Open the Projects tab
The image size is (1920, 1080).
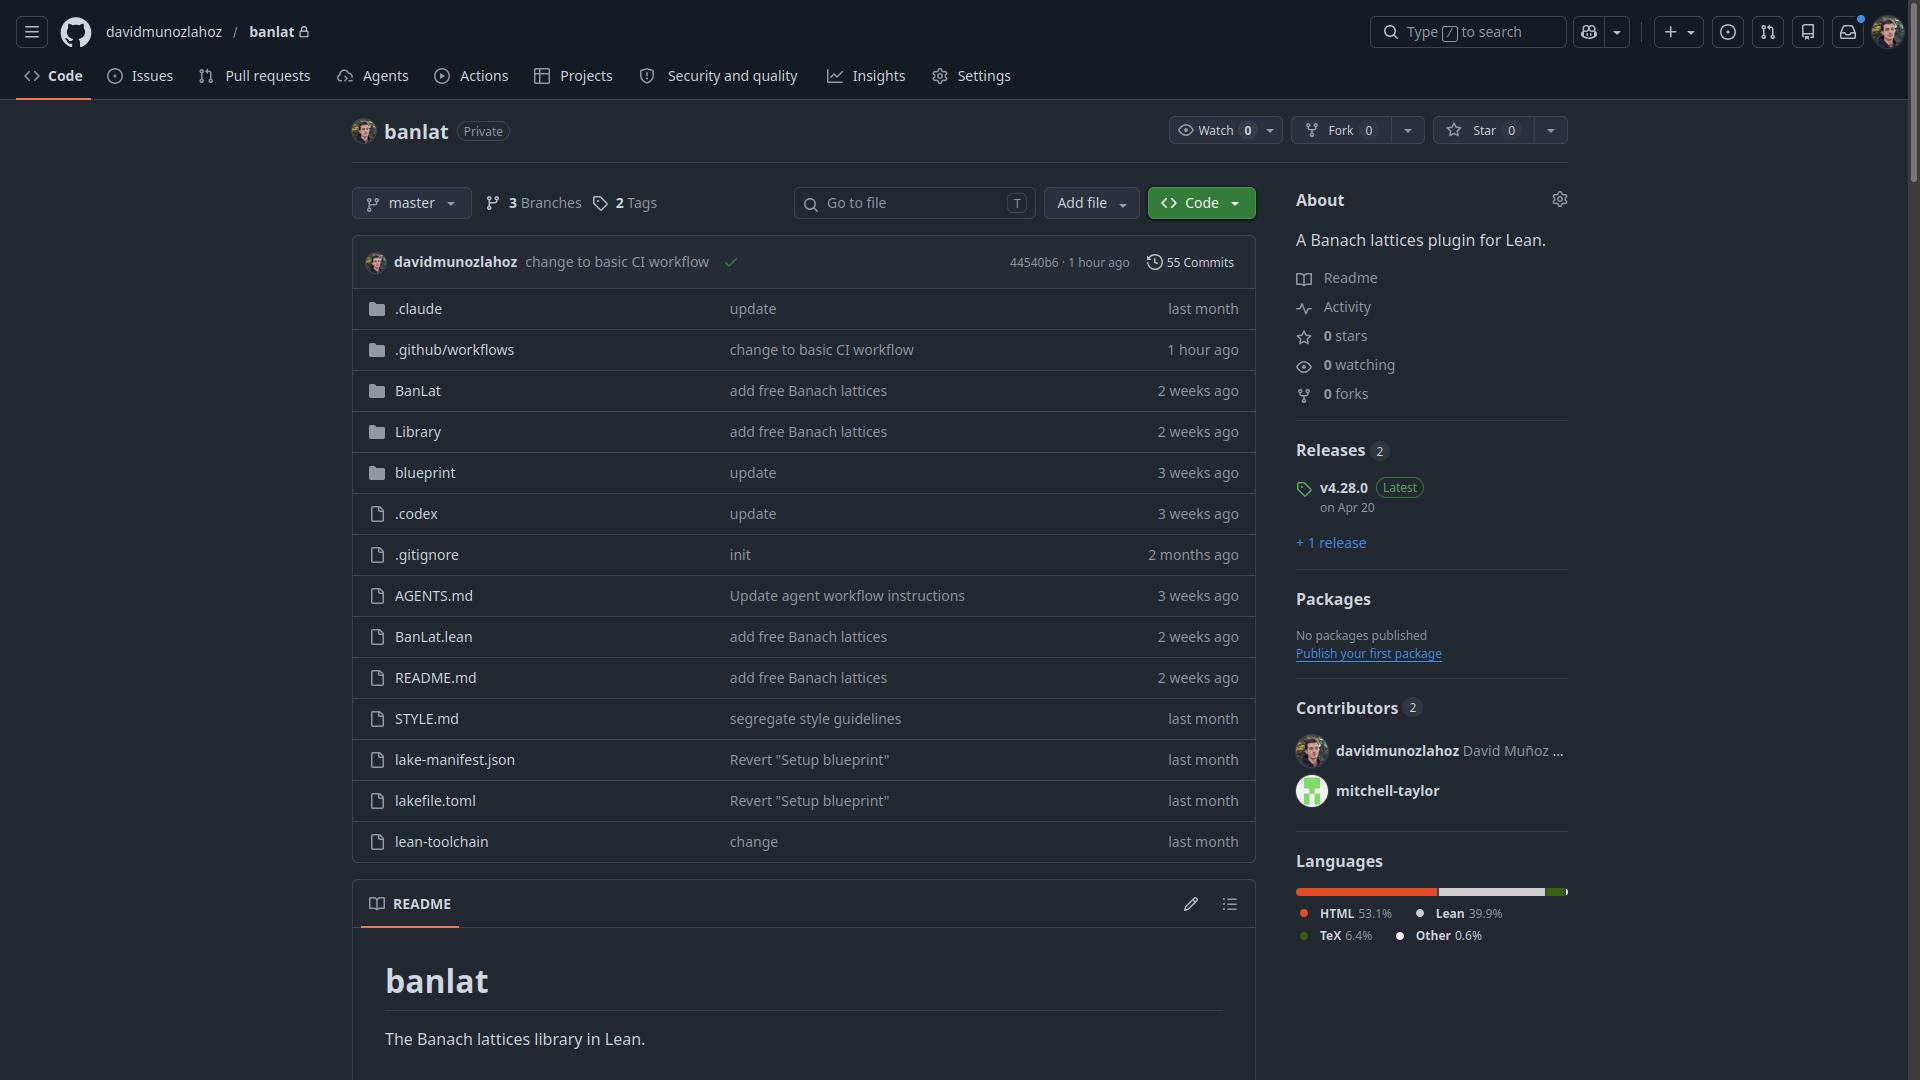coord(573,76)
